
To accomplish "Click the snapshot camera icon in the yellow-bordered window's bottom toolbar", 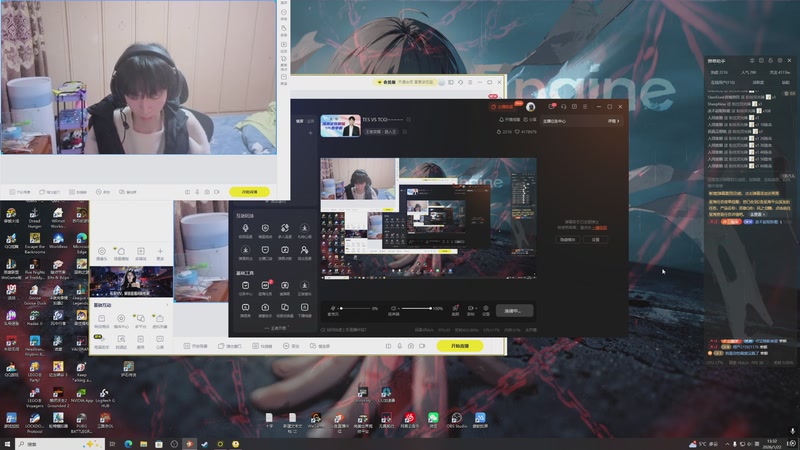I will point(411,346).
